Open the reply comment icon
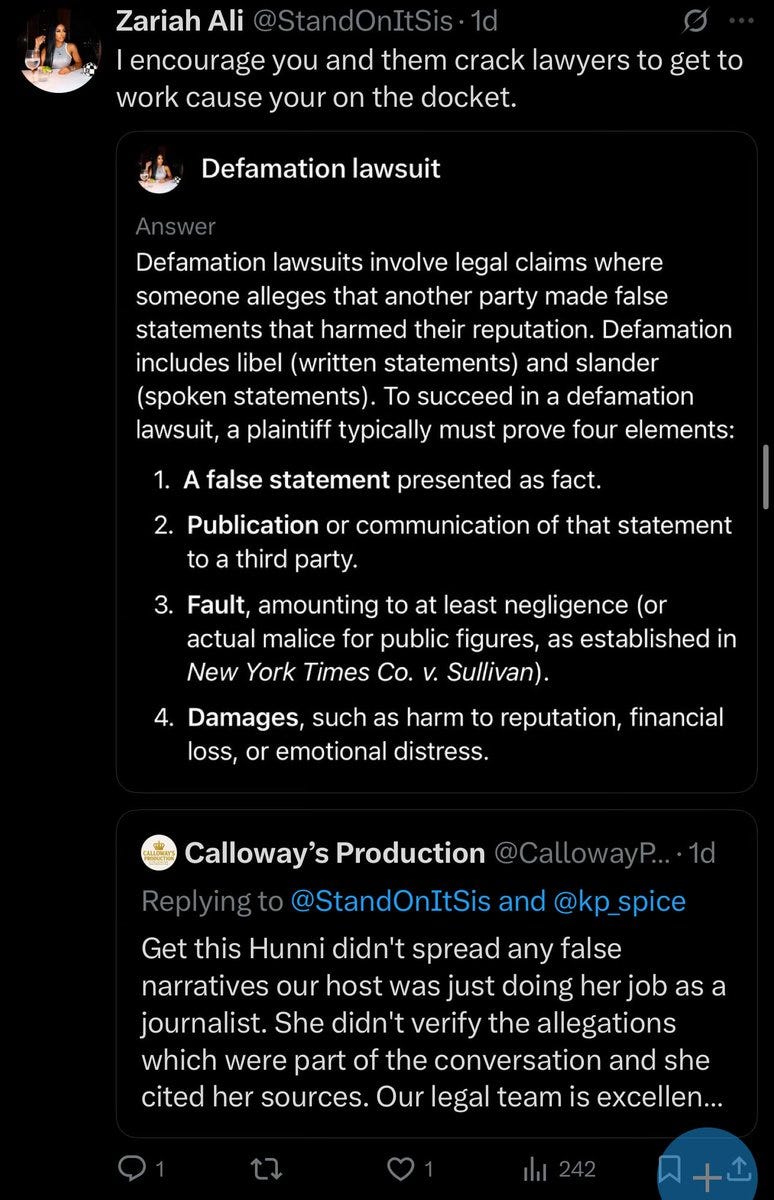774x1200 pixels. tap(131, 1168)
